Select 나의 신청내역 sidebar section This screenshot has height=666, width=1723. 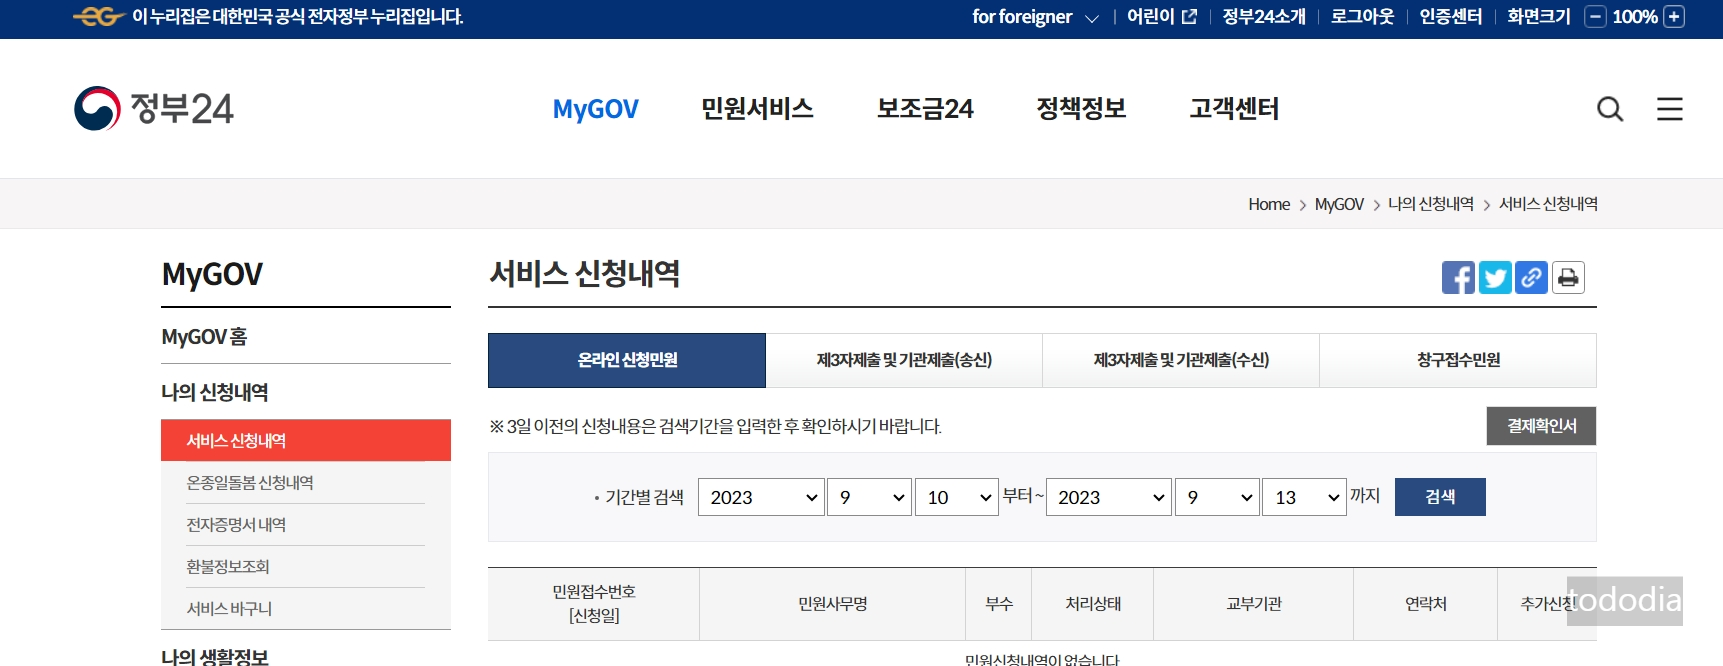215,392
